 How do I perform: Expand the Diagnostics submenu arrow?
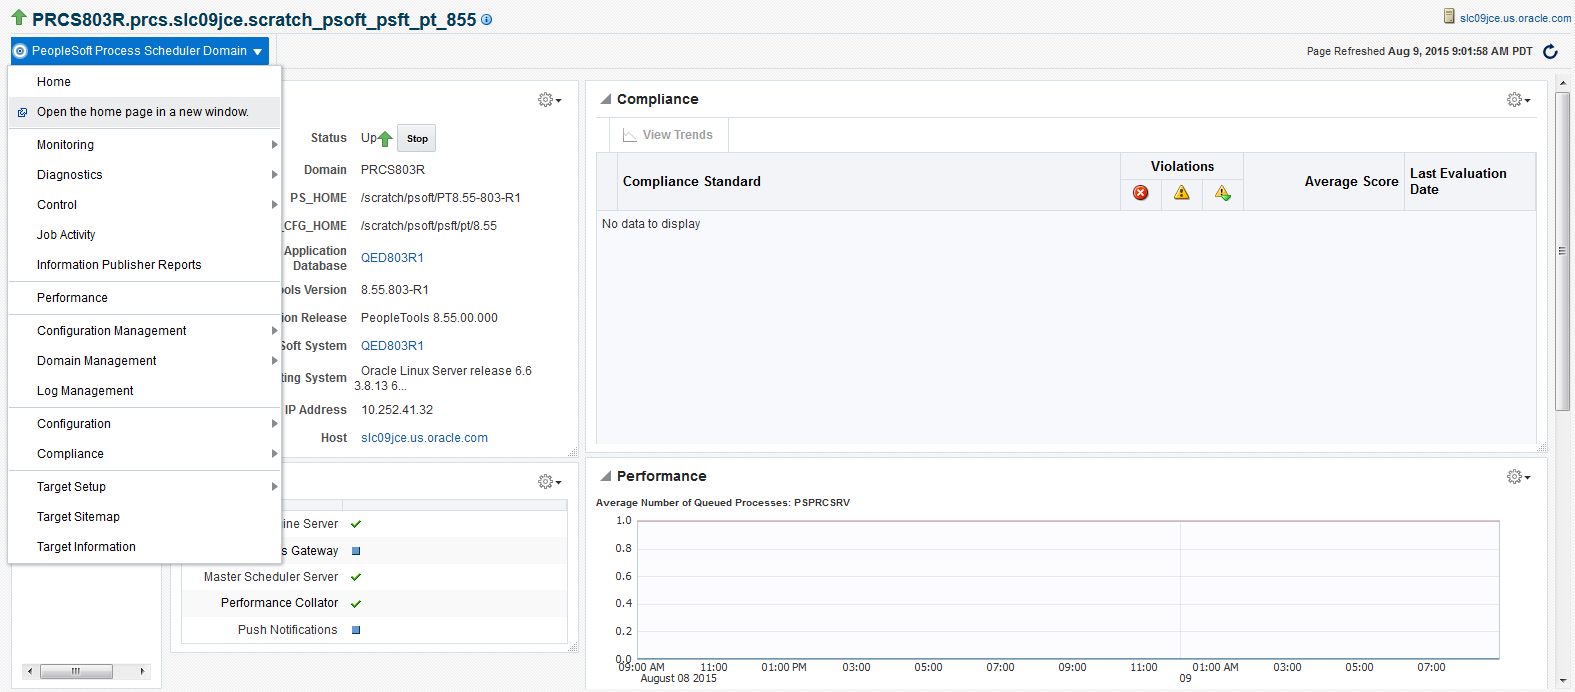(x=274, y=175)
